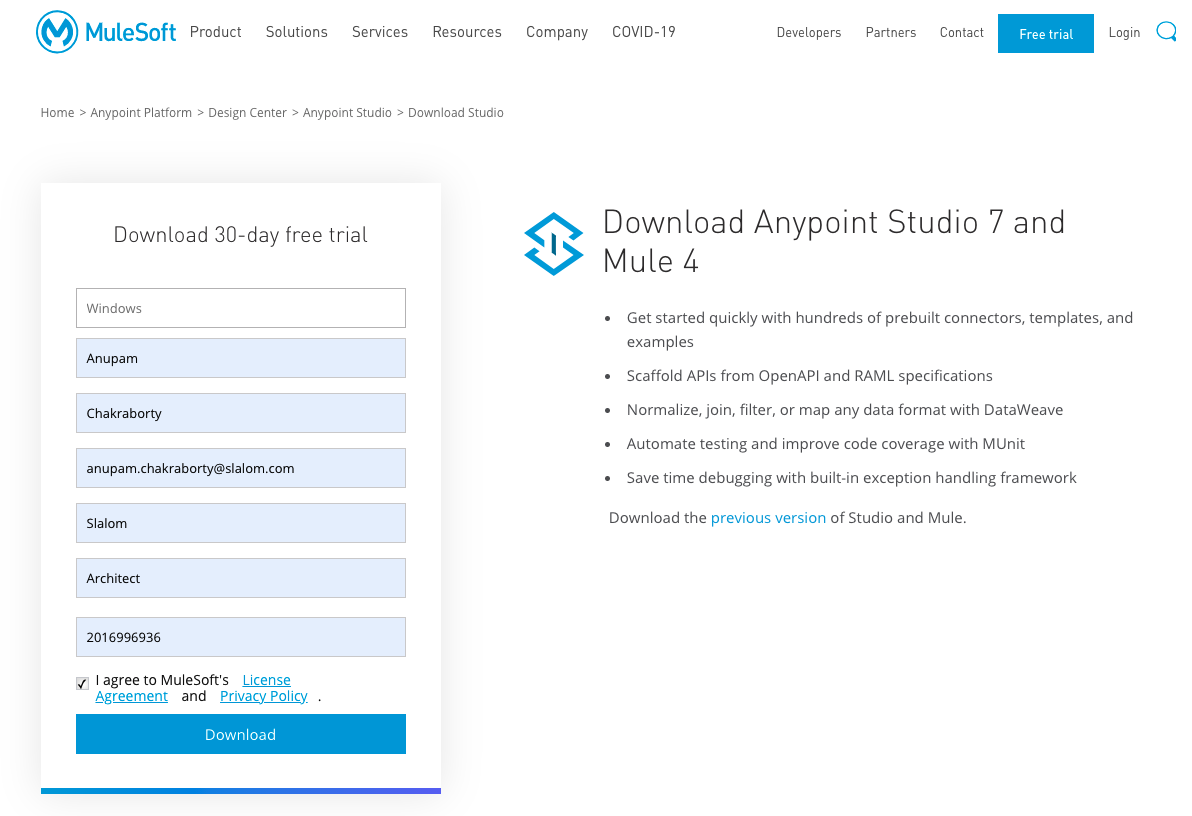Image resolution: width=1192 pixels, height=816 pixels.
Task: Click the phone number input field
Action: click(240, 637)
